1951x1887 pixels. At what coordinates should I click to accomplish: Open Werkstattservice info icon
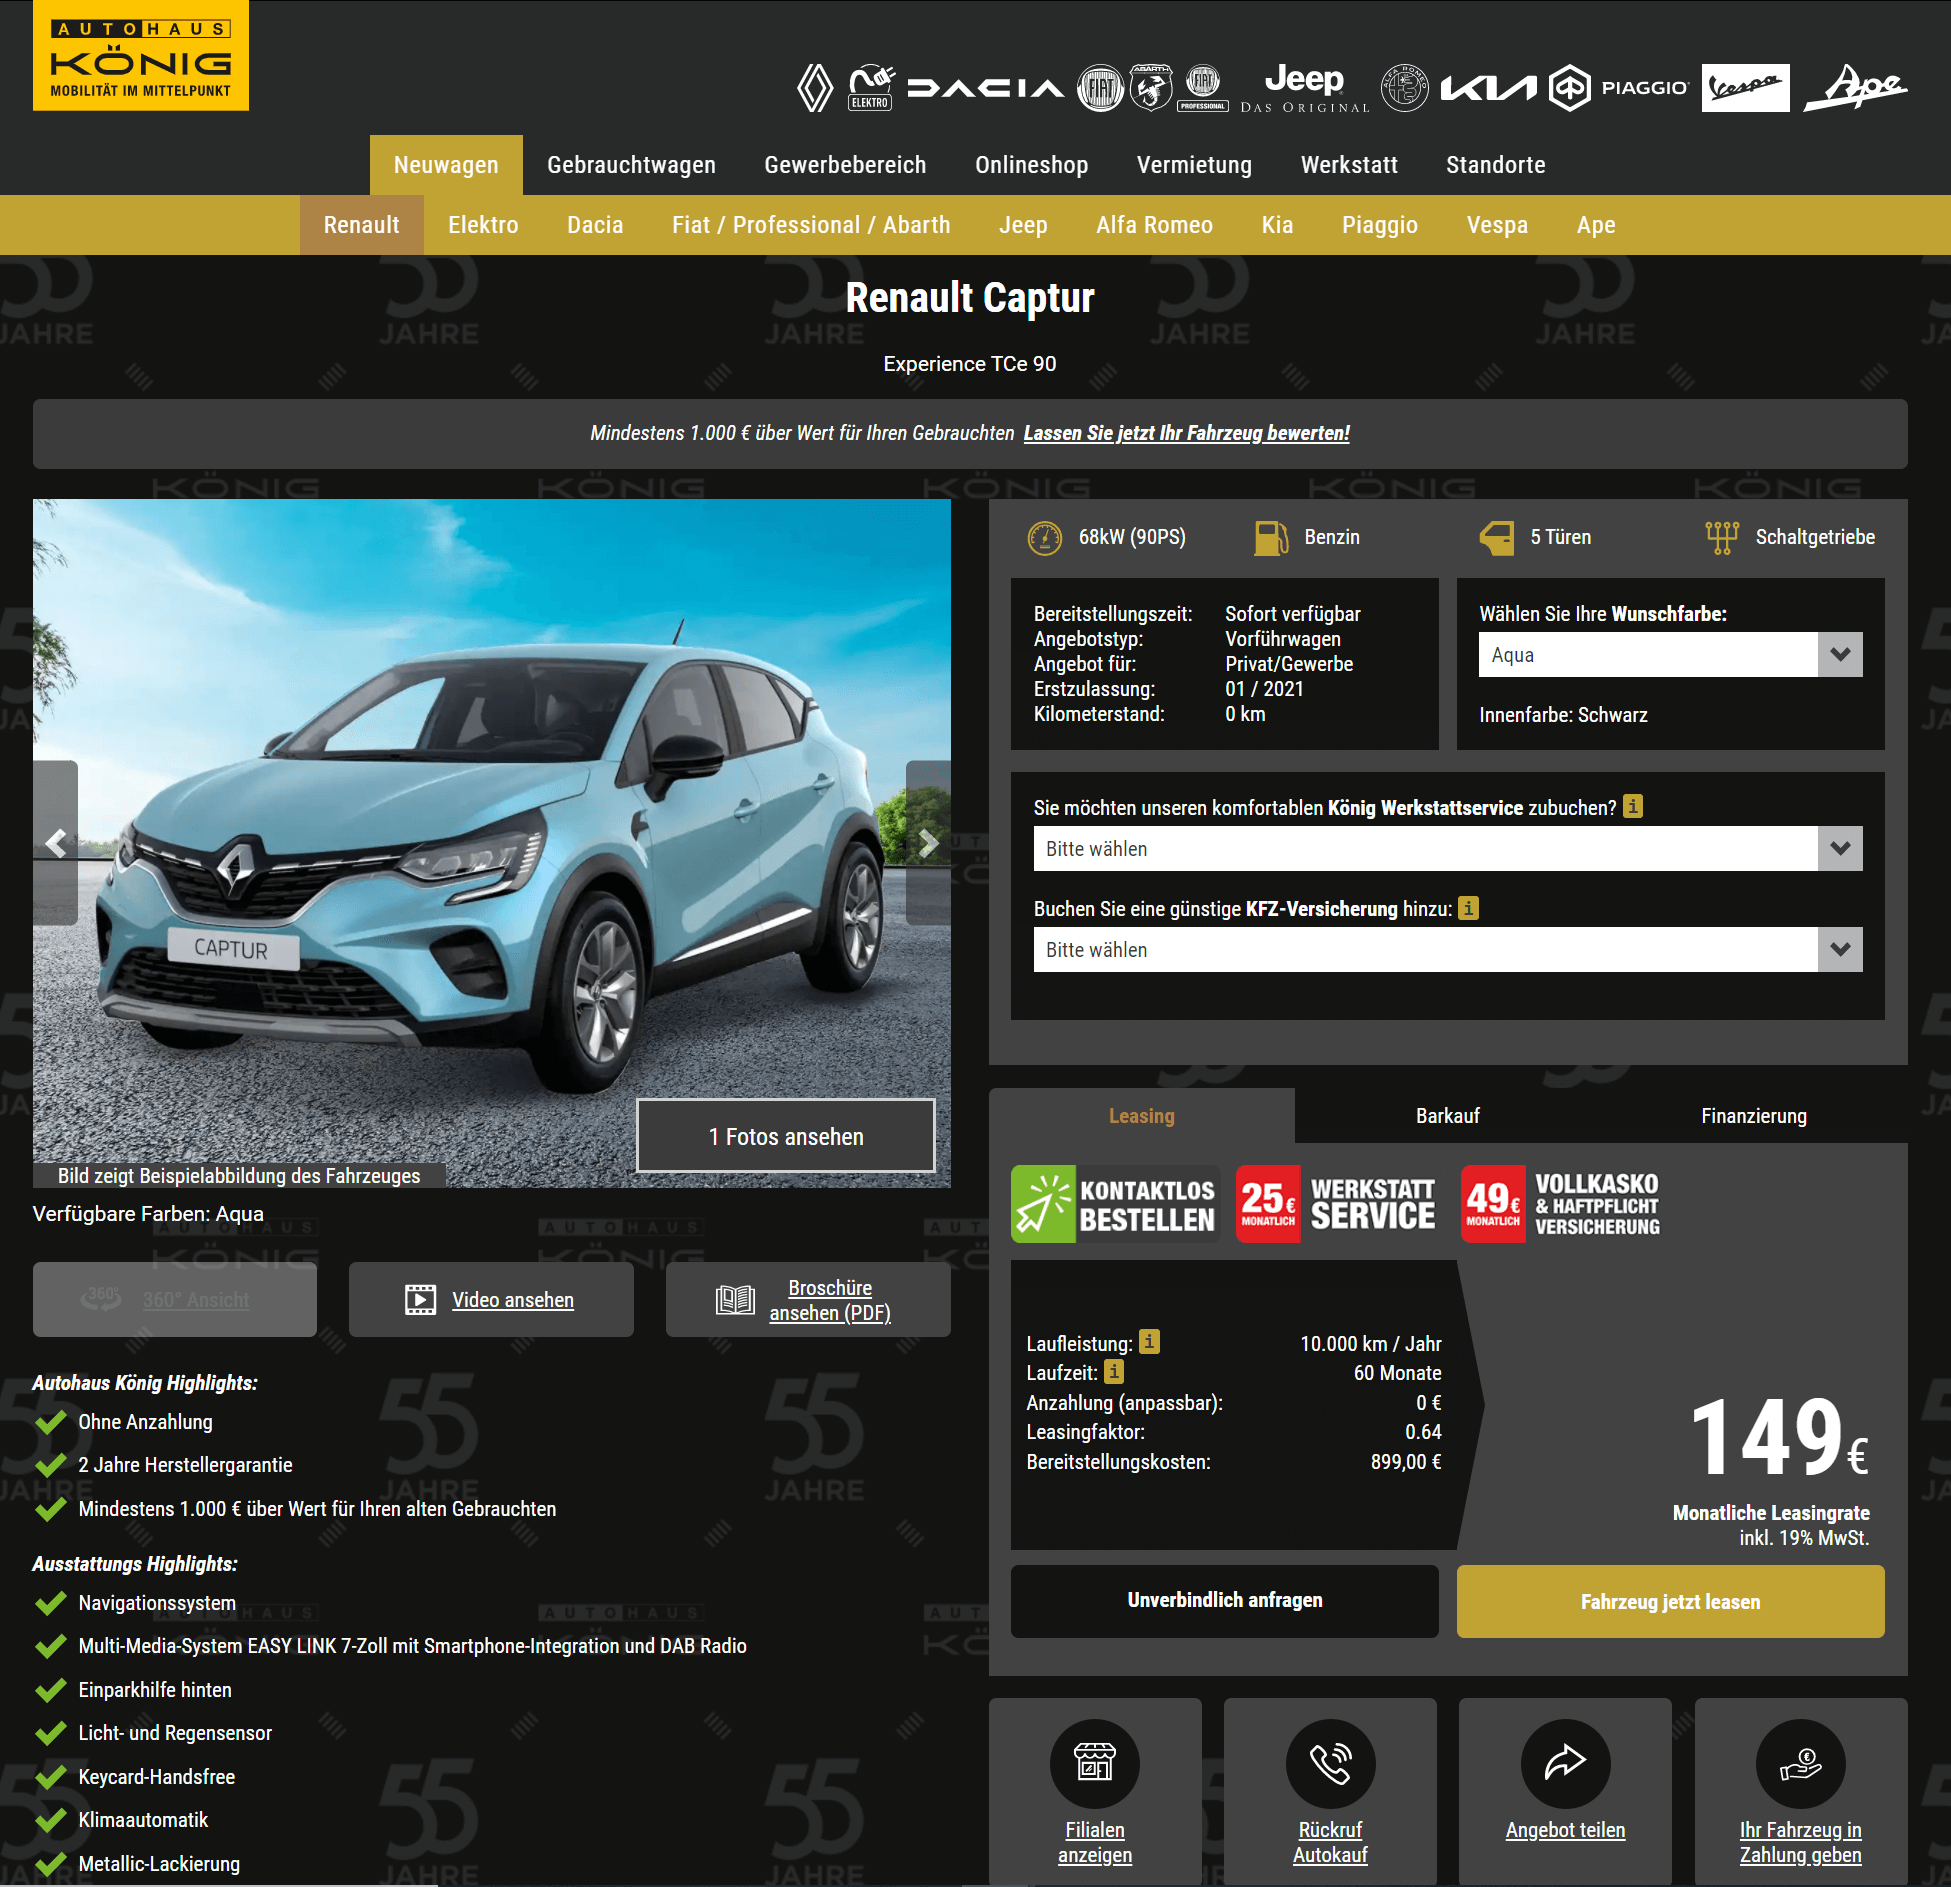[x=1633, y=806]
